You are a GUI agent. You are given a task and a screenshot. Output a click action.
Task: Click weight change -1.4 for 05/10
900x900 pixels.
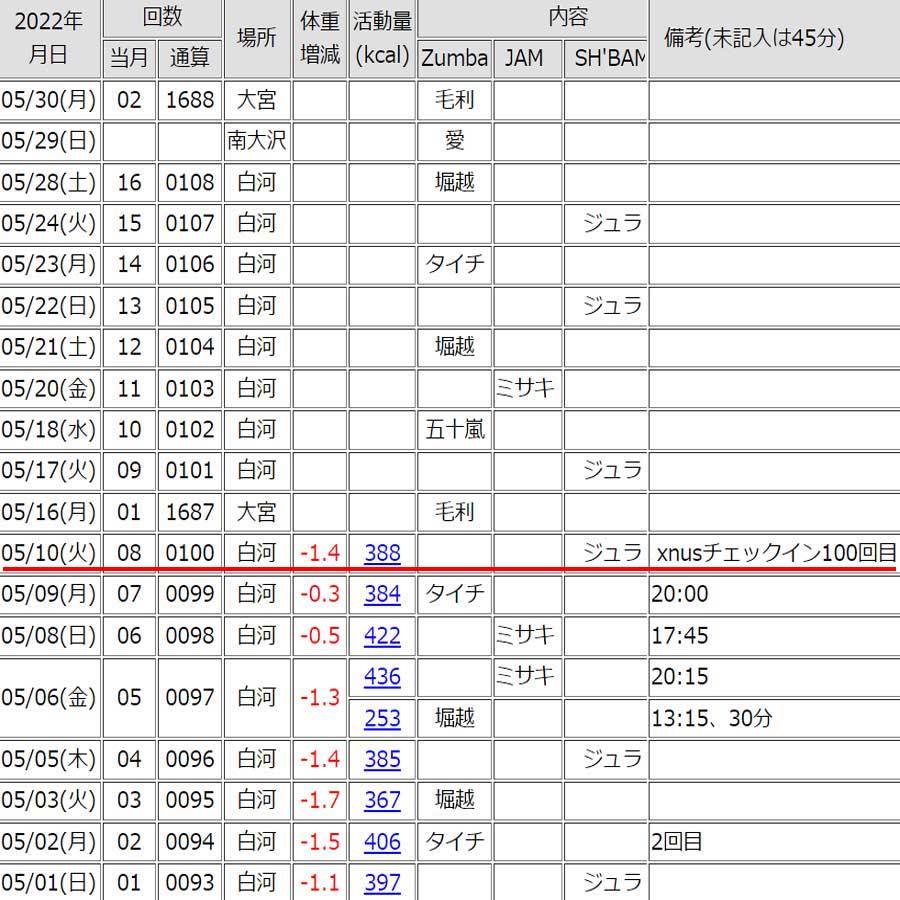point(320,553)
